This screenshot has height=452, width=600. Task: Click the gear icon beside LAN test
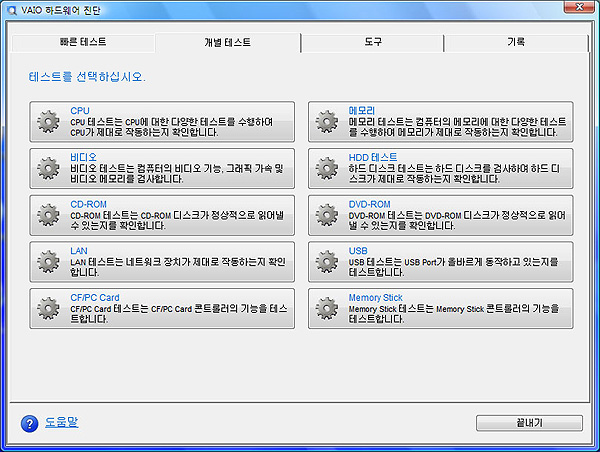pyautogui.click(x=48, y=262)
